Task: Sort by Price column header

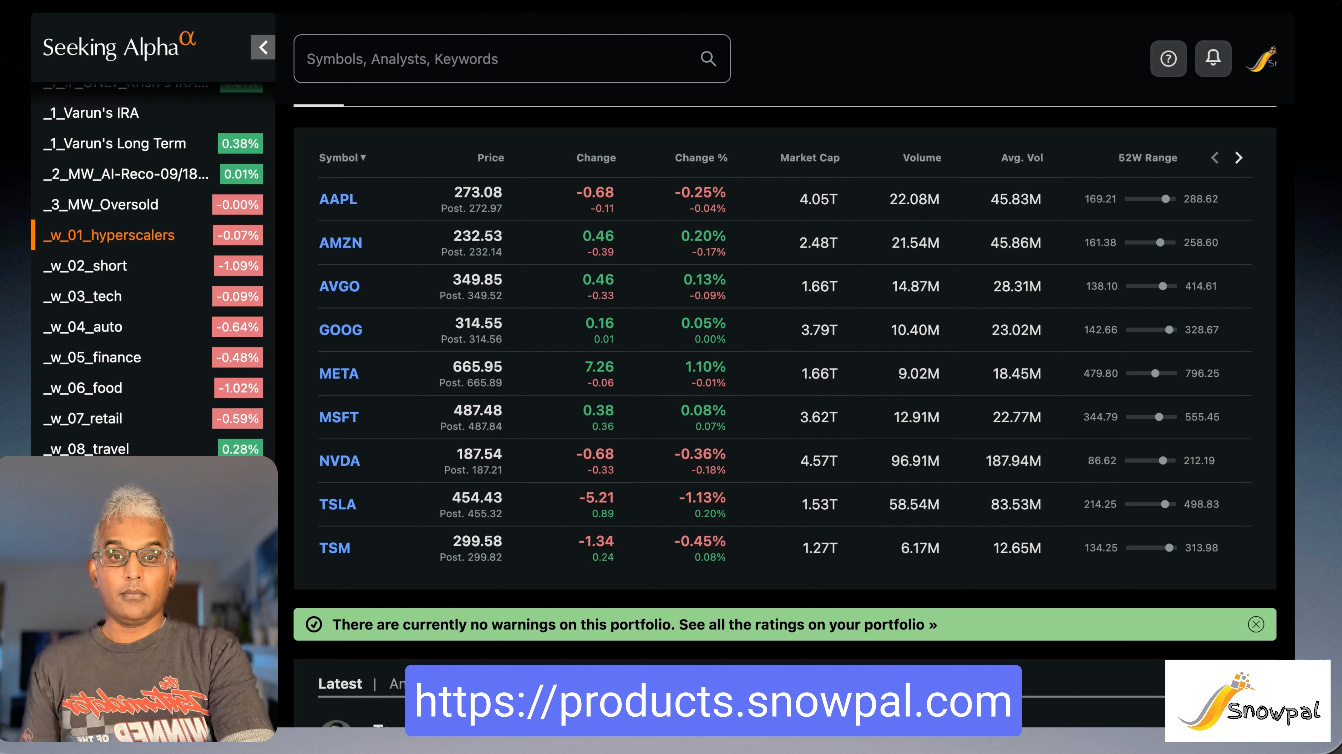Action: 490,158
